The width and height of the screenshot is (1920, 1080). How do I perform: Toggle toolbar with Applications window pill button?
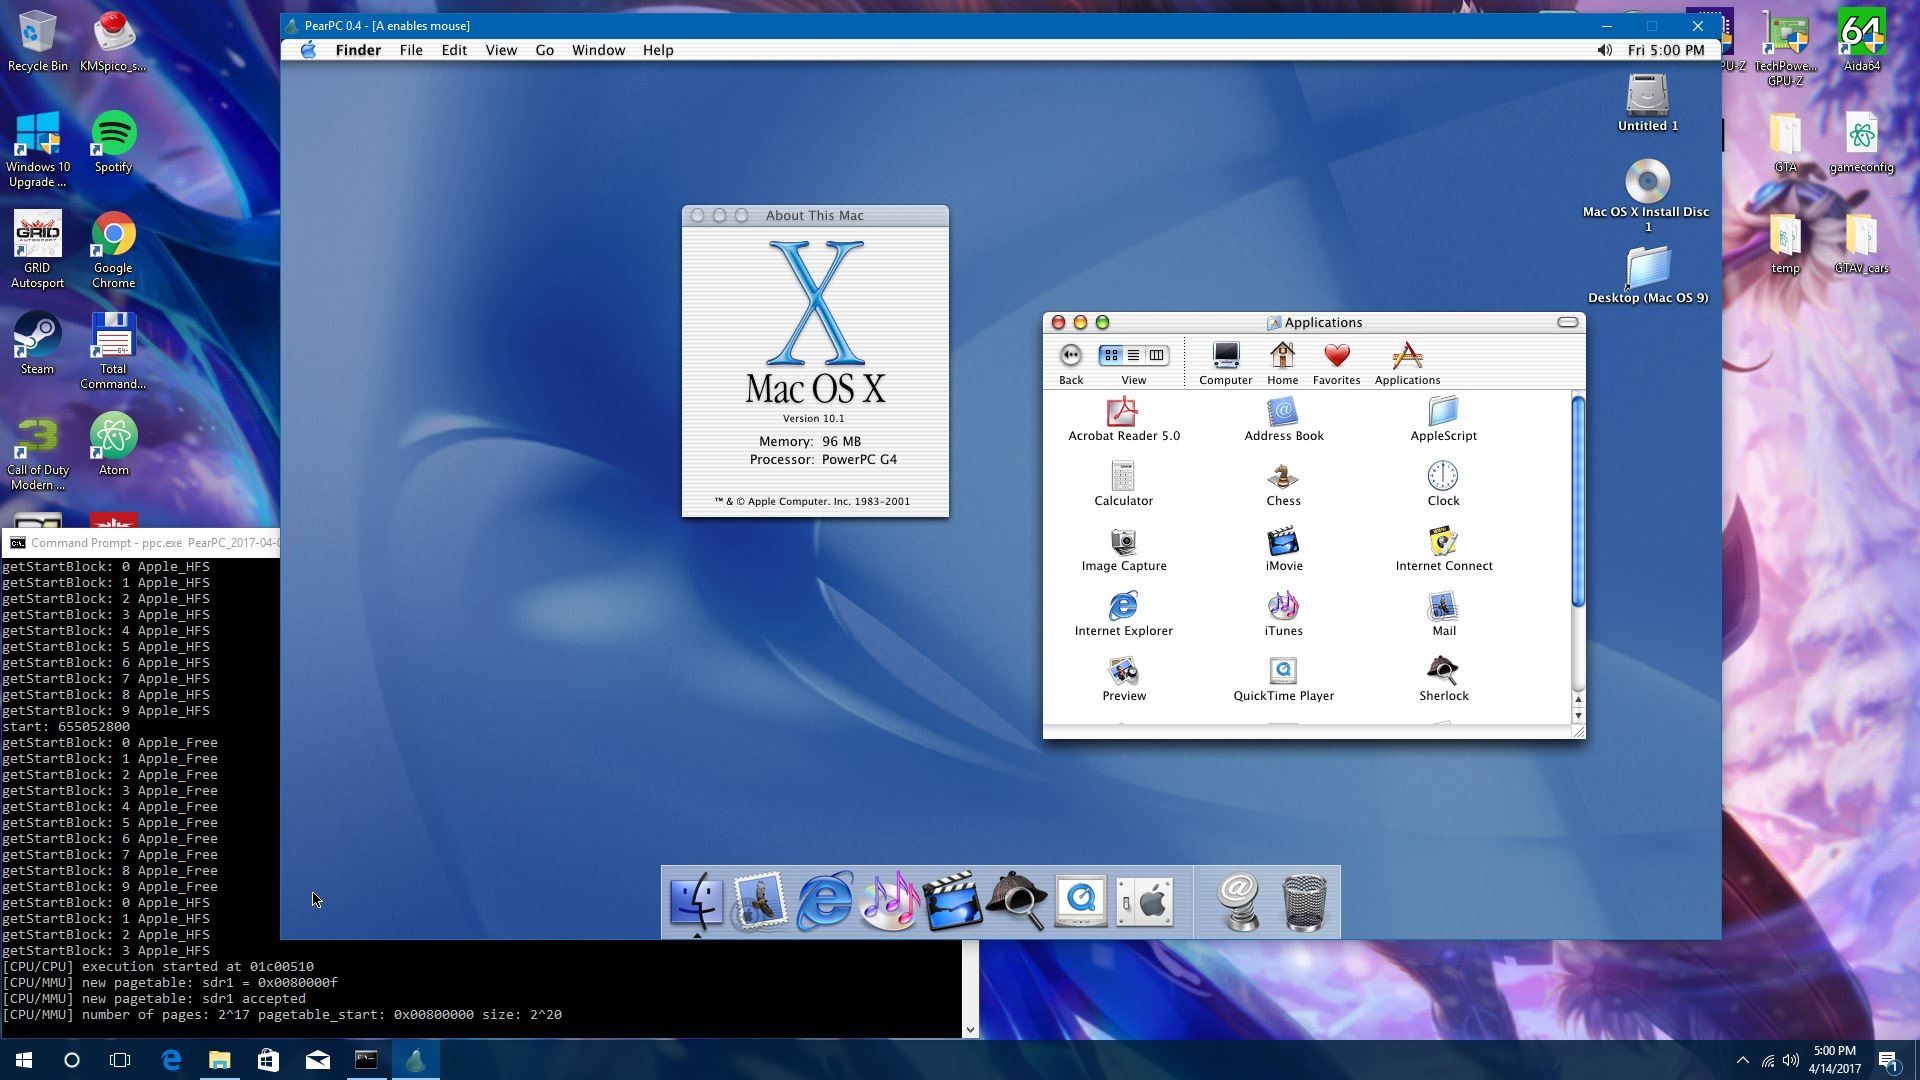1567,322
